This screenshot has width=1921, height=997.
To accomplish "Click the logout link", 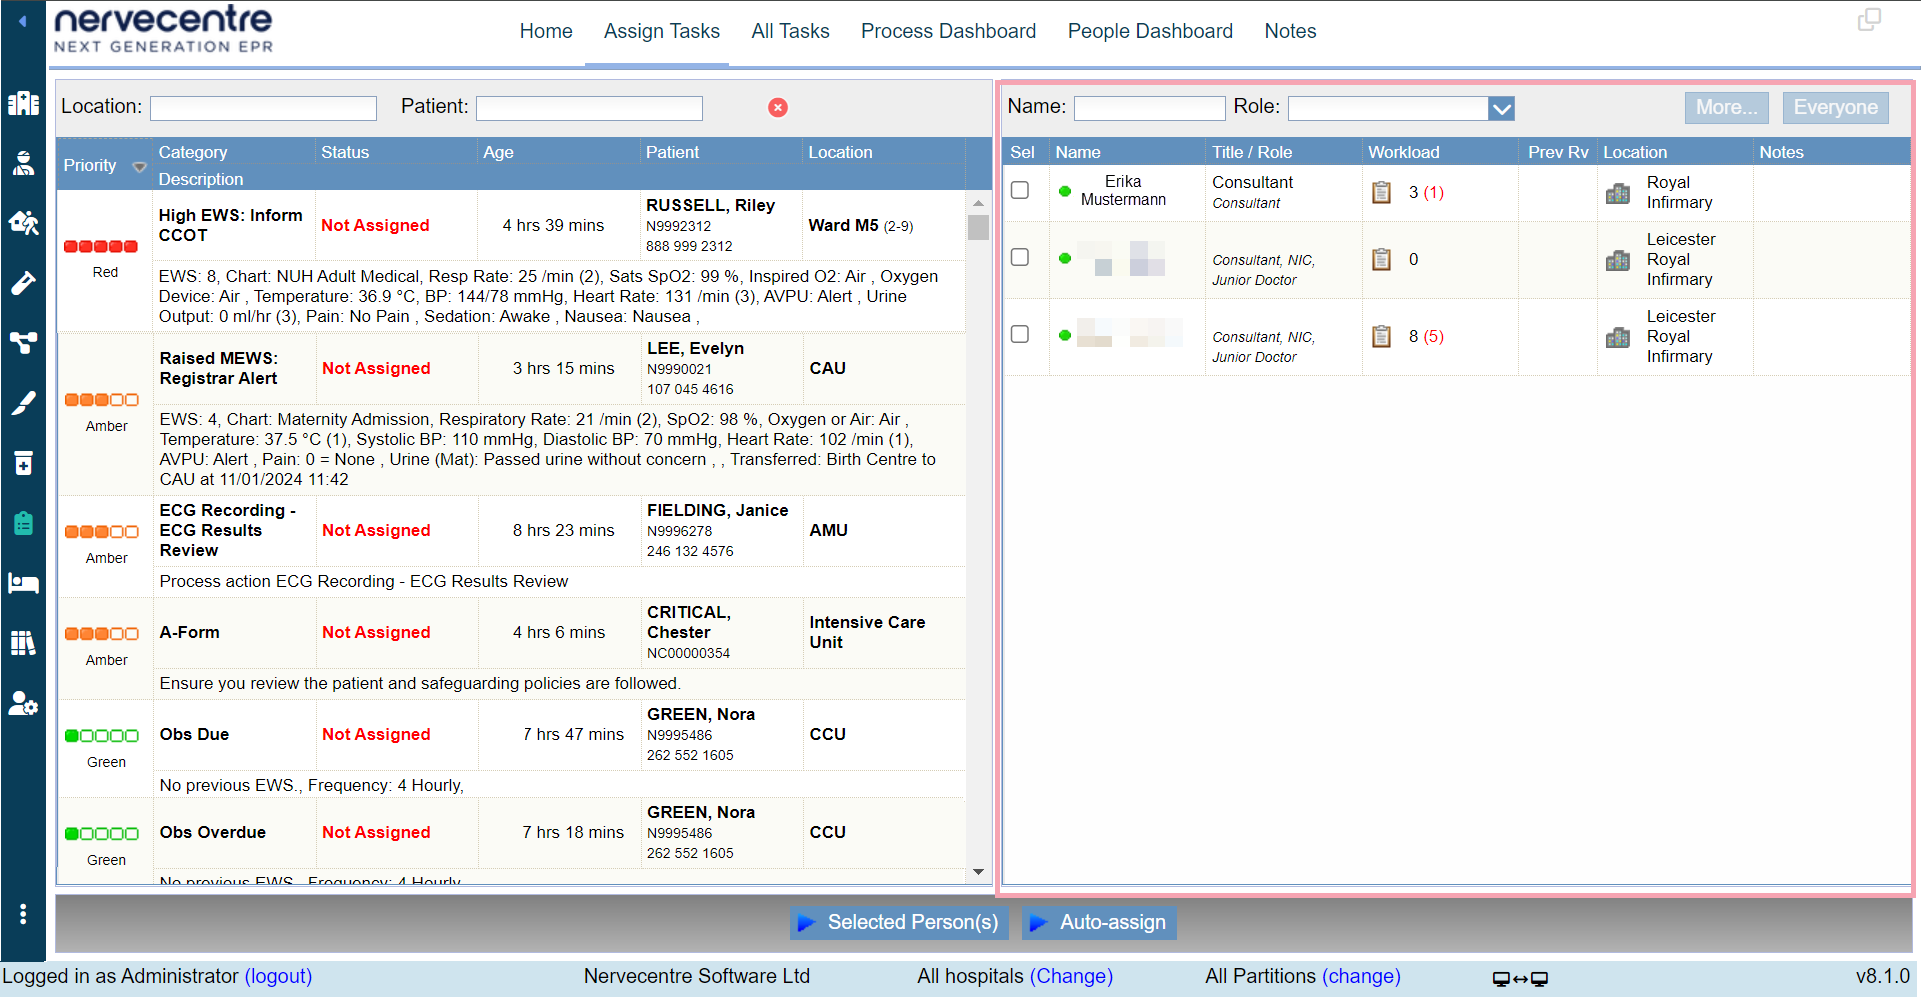I will (x=278, y=976).
